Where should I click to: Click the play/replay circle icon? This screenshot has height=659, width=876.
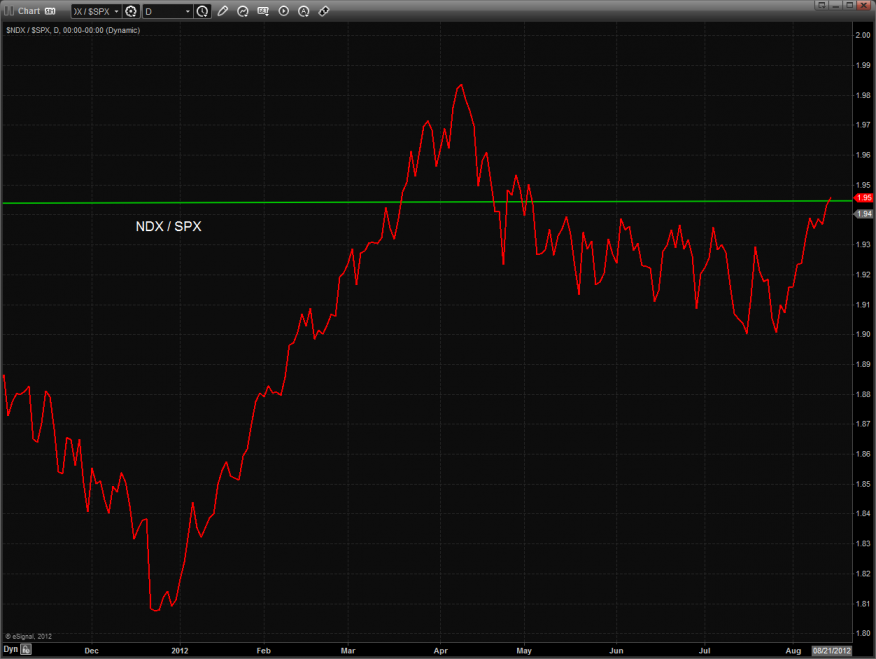pos(284,11)
